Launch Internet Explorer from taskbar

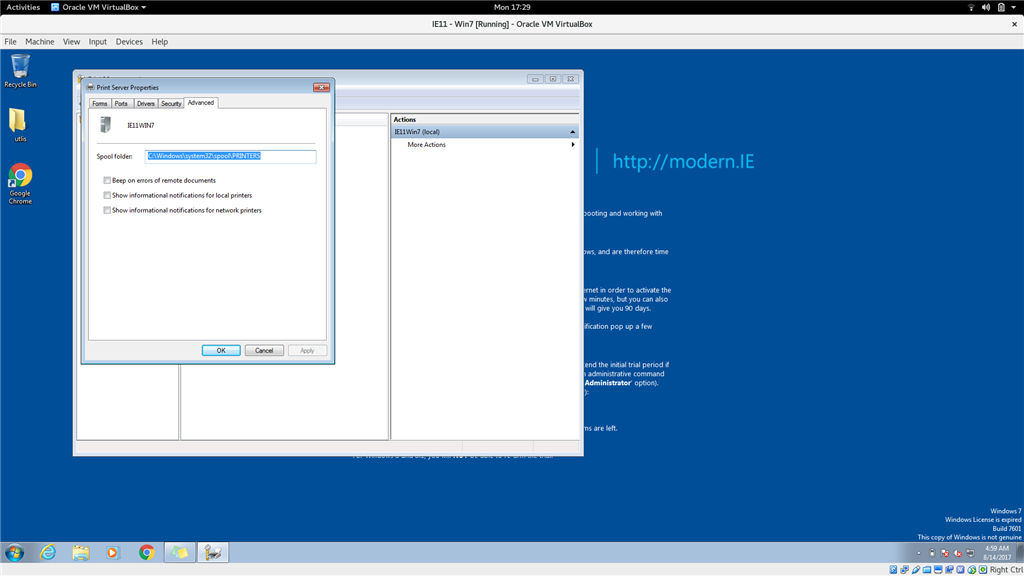[x=48, y=552]
